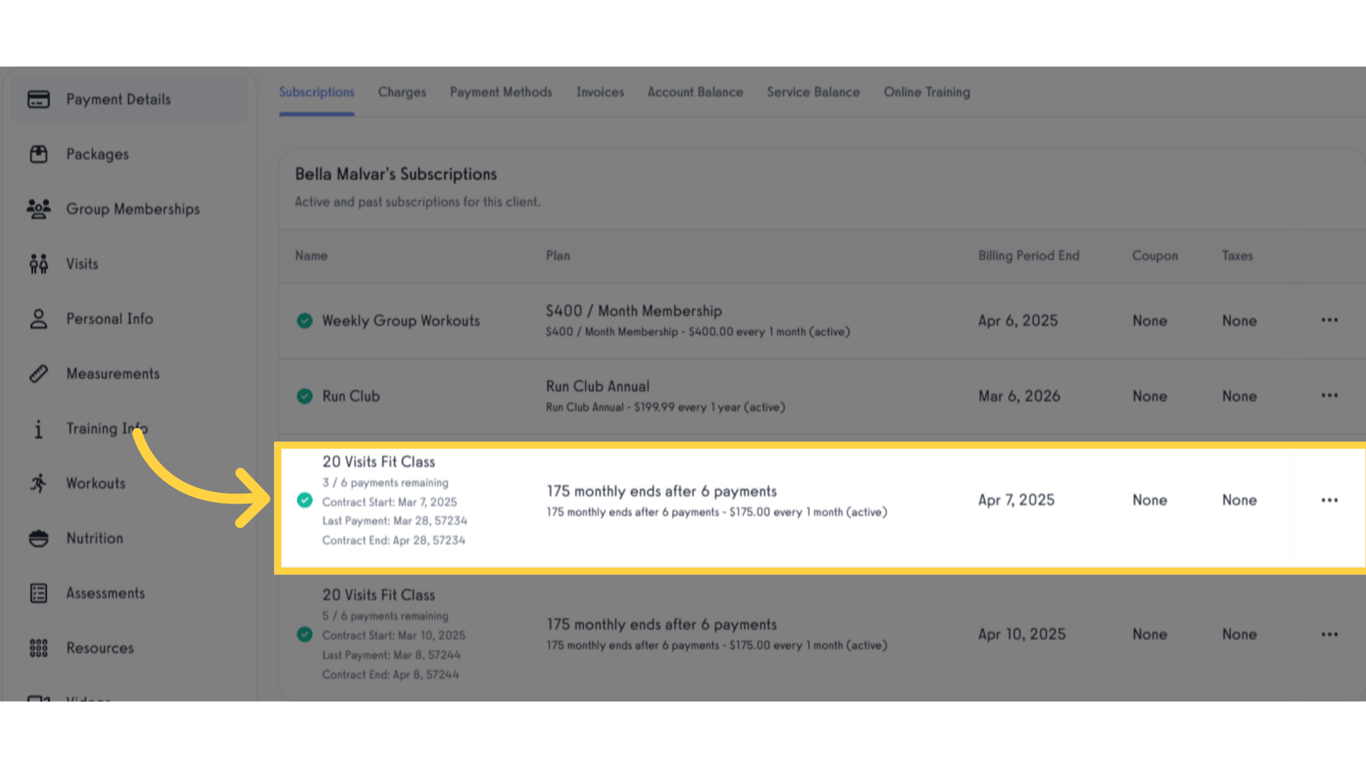Click the green active status icon on Run Club
1366x768 pixels.
pos(305,396)
